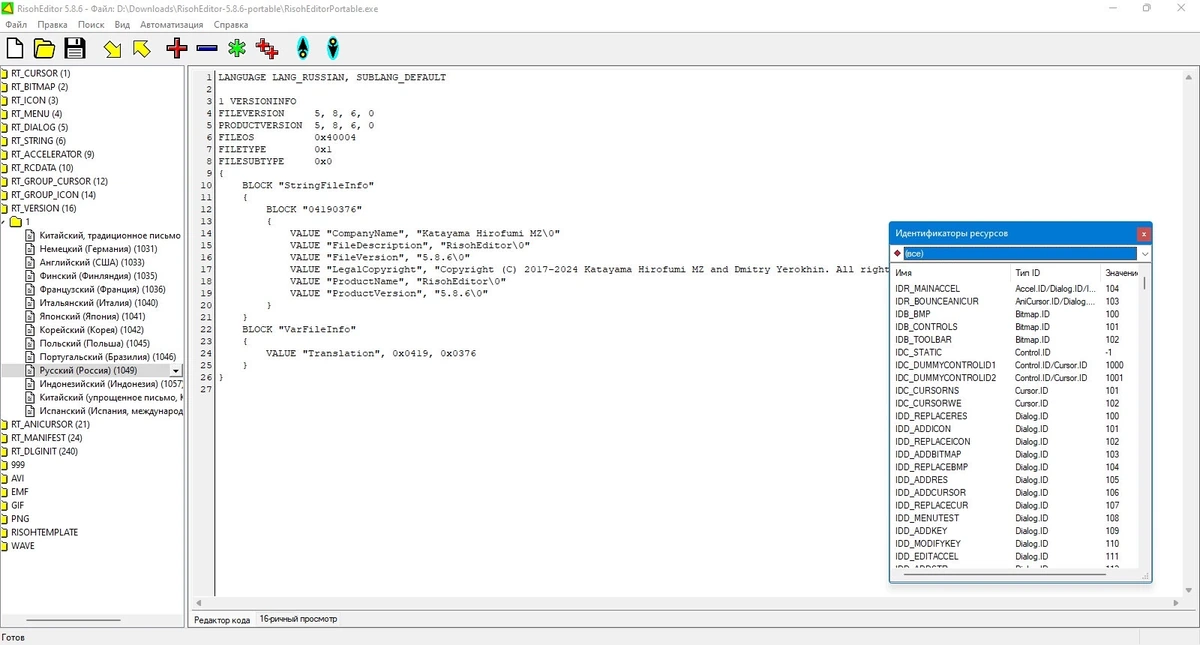Close the Идентификаторы ресурсов panel
The width and height of the screenshot is (1200, 645).
pyautogui.click(x=1143, y=233)
